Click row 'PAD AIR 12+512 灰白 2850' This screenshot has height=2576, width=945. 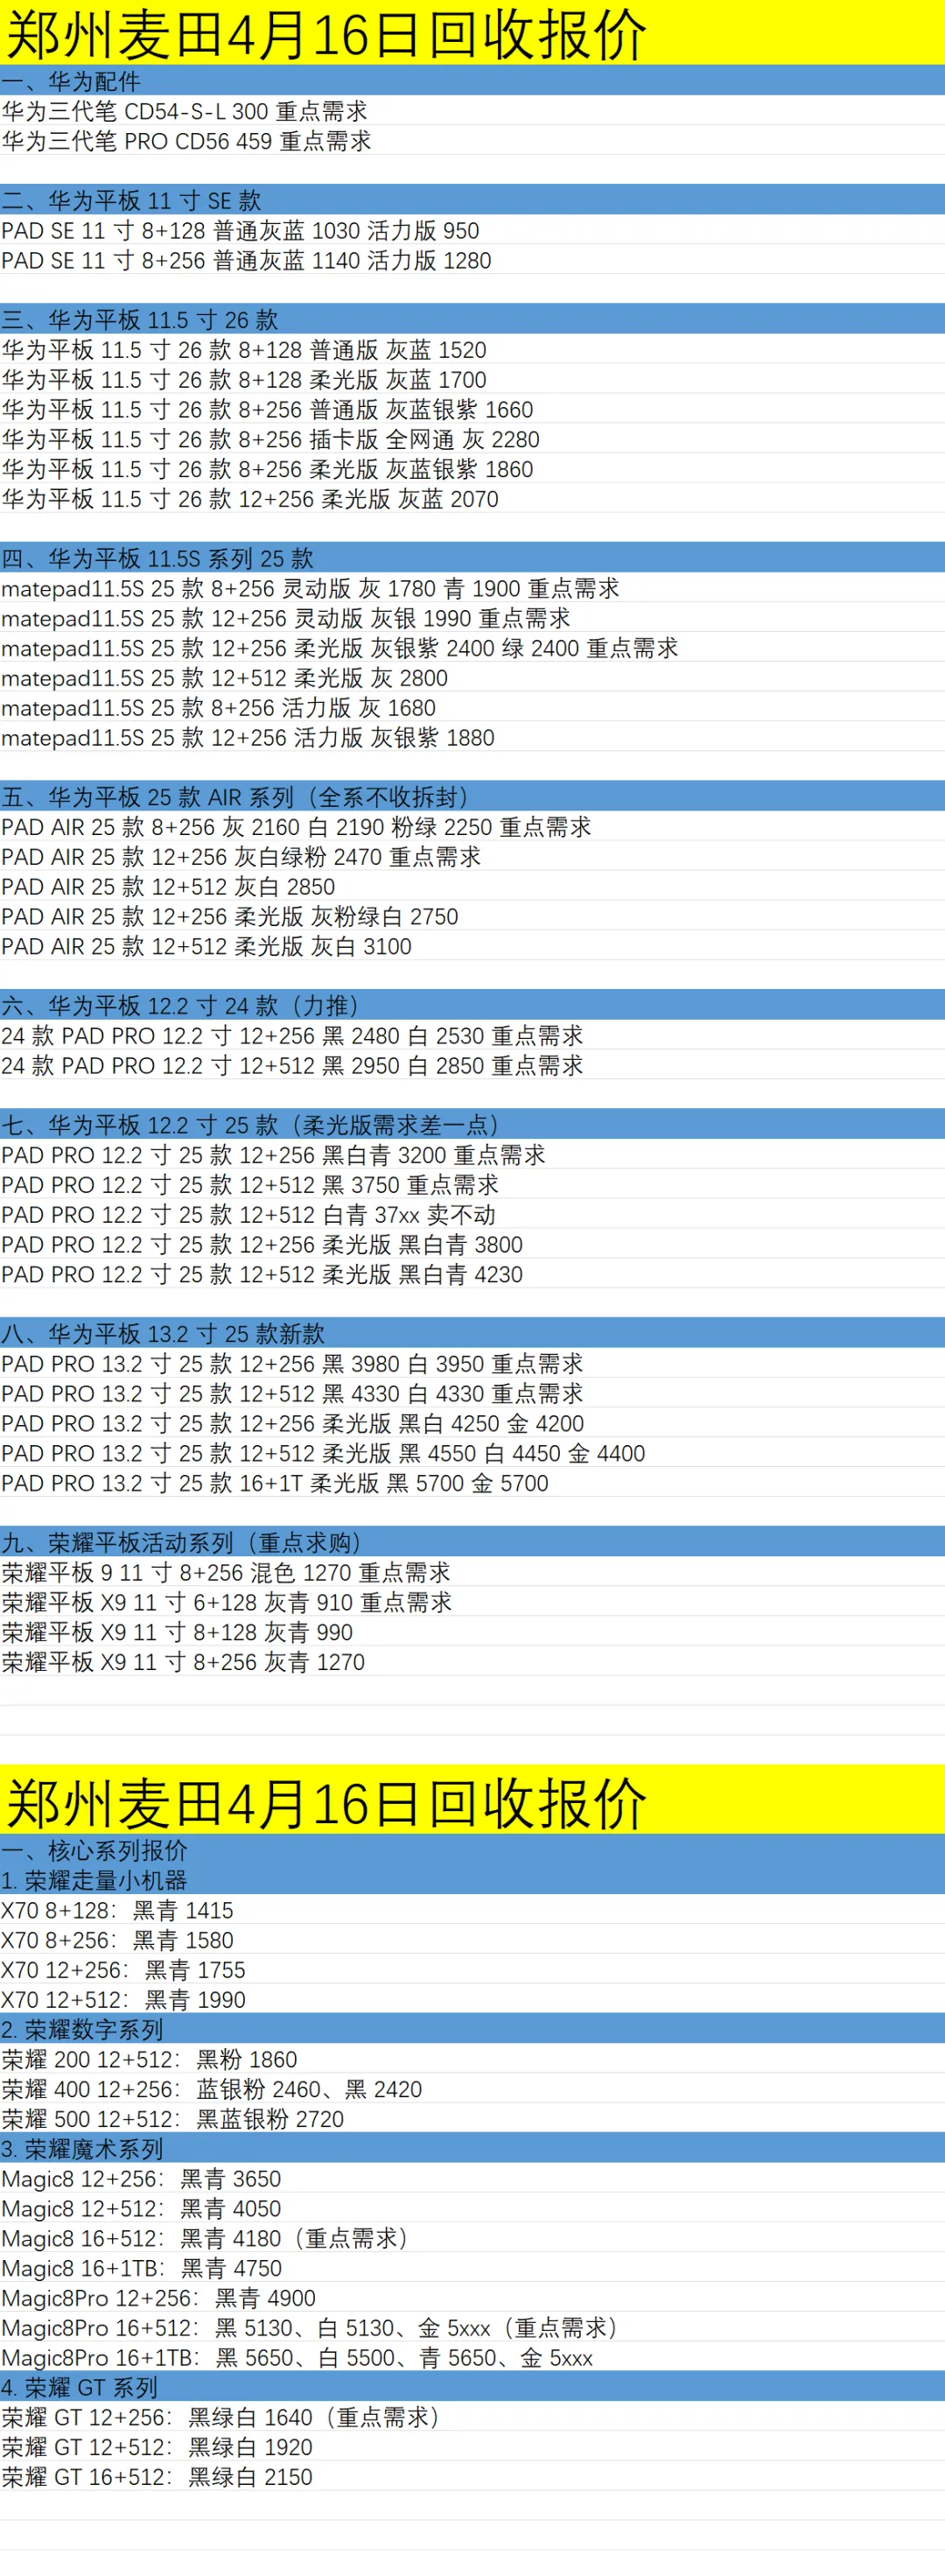472,887
